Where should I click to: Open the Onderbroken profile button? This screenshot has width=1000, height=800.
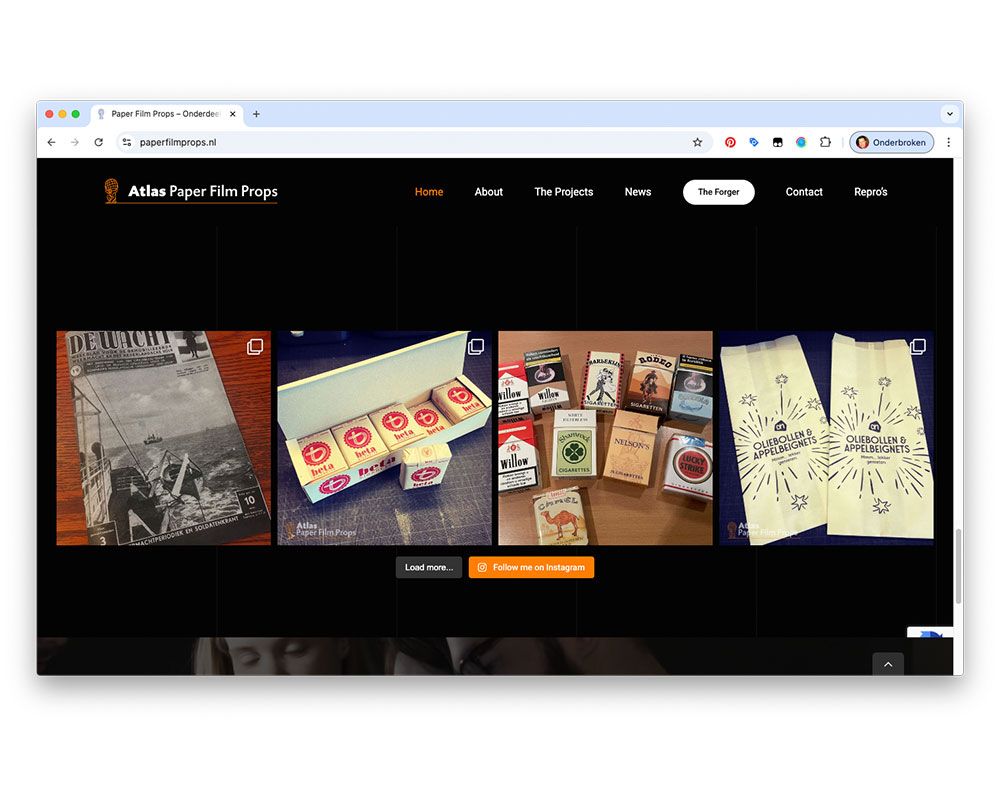tap(891, 142)
